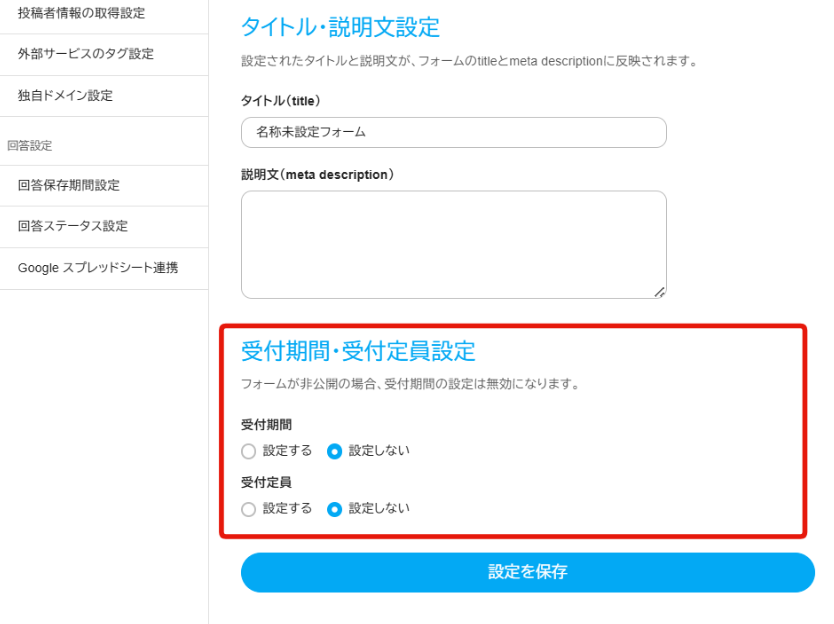This screenshot has height=624, width=834.
Task: Select 設定しない for 受付期間
Action: coord(335,451)
